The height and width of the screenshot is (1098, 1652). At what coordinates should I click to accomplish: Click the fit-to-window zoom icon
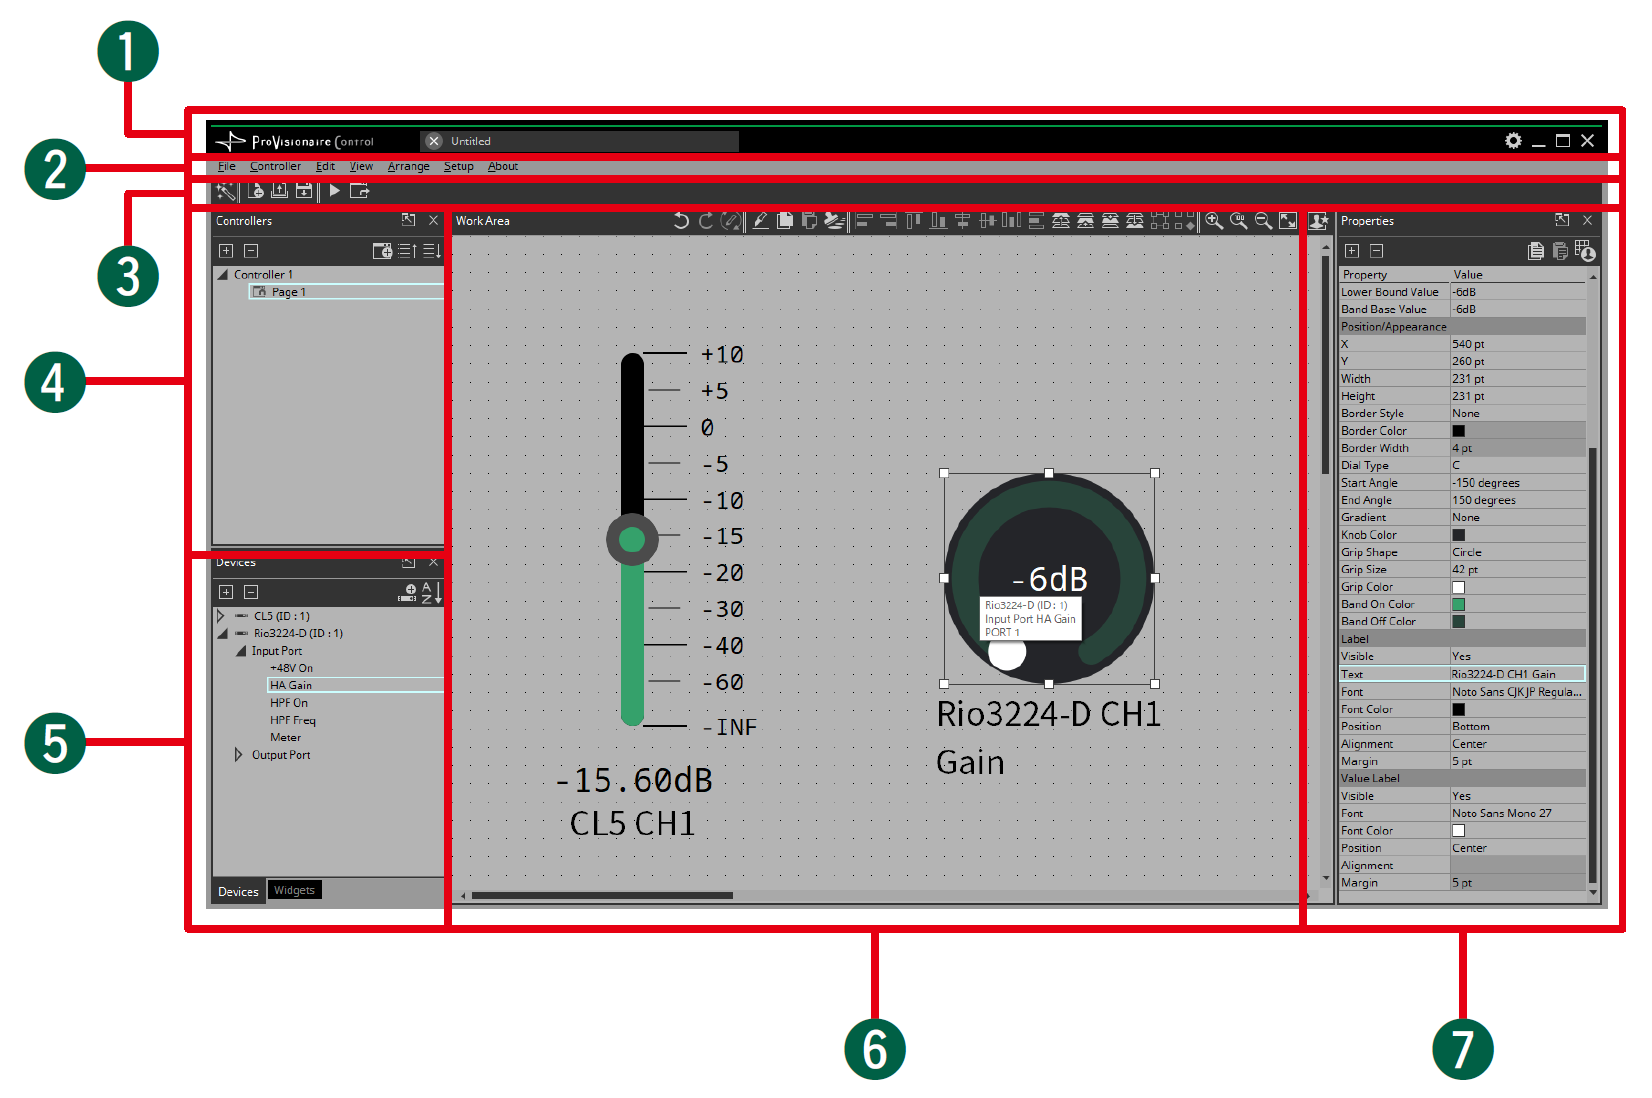[1288, 221]
